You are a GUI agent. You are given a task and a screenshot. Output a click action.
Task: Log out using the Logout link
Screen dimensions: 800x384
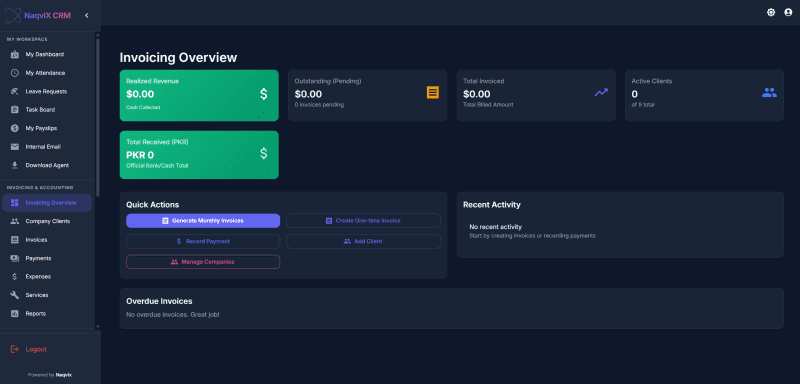coord(36,349)
